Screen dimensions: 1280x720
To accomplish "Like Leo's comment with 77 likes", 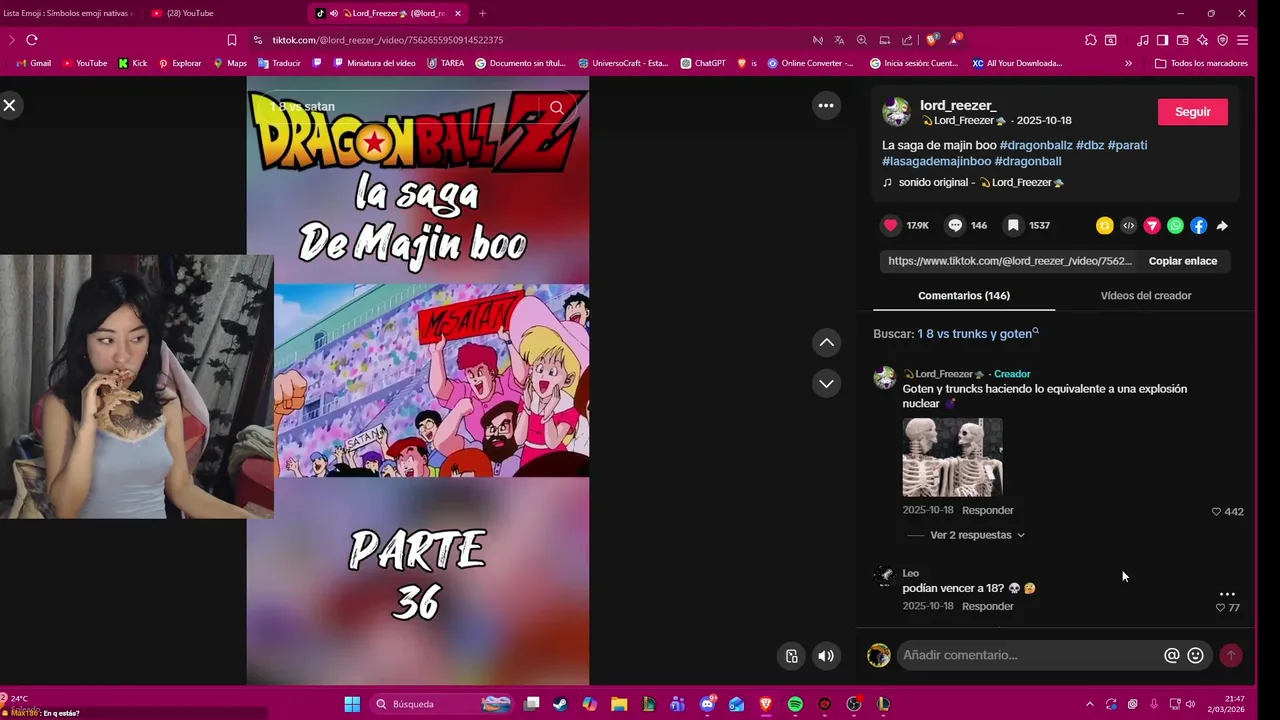I will [1220, 607].
